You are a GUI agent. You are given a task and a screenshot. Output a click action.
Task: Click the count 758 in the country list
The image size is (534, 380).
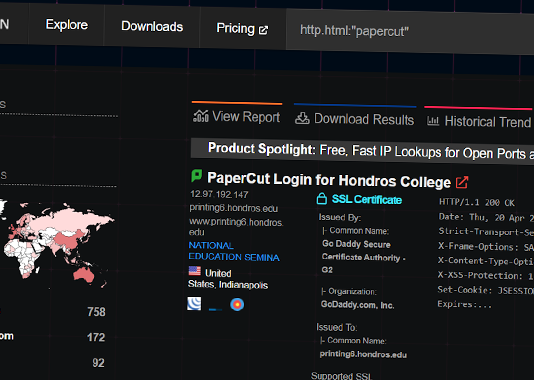pyautogui.click(x=96, y=312)
